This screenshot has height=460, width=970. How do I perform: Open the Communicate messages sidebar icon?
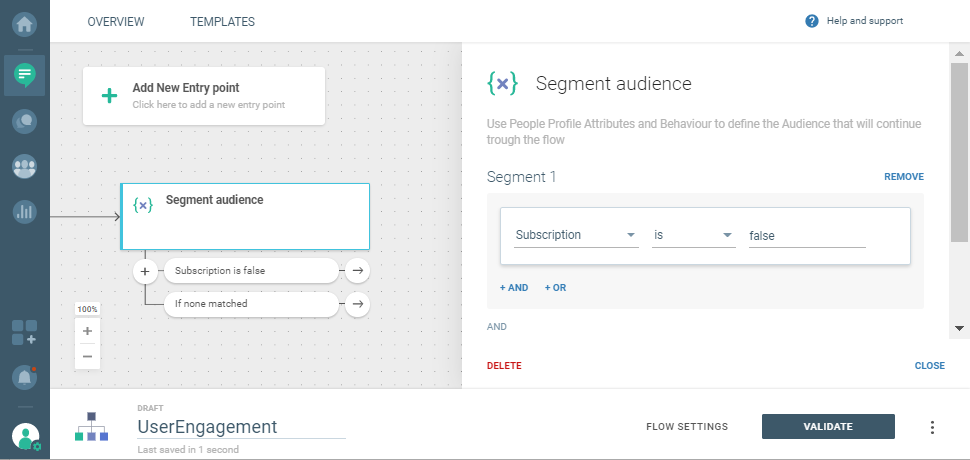pyautogui.click(x=24, y=74)
